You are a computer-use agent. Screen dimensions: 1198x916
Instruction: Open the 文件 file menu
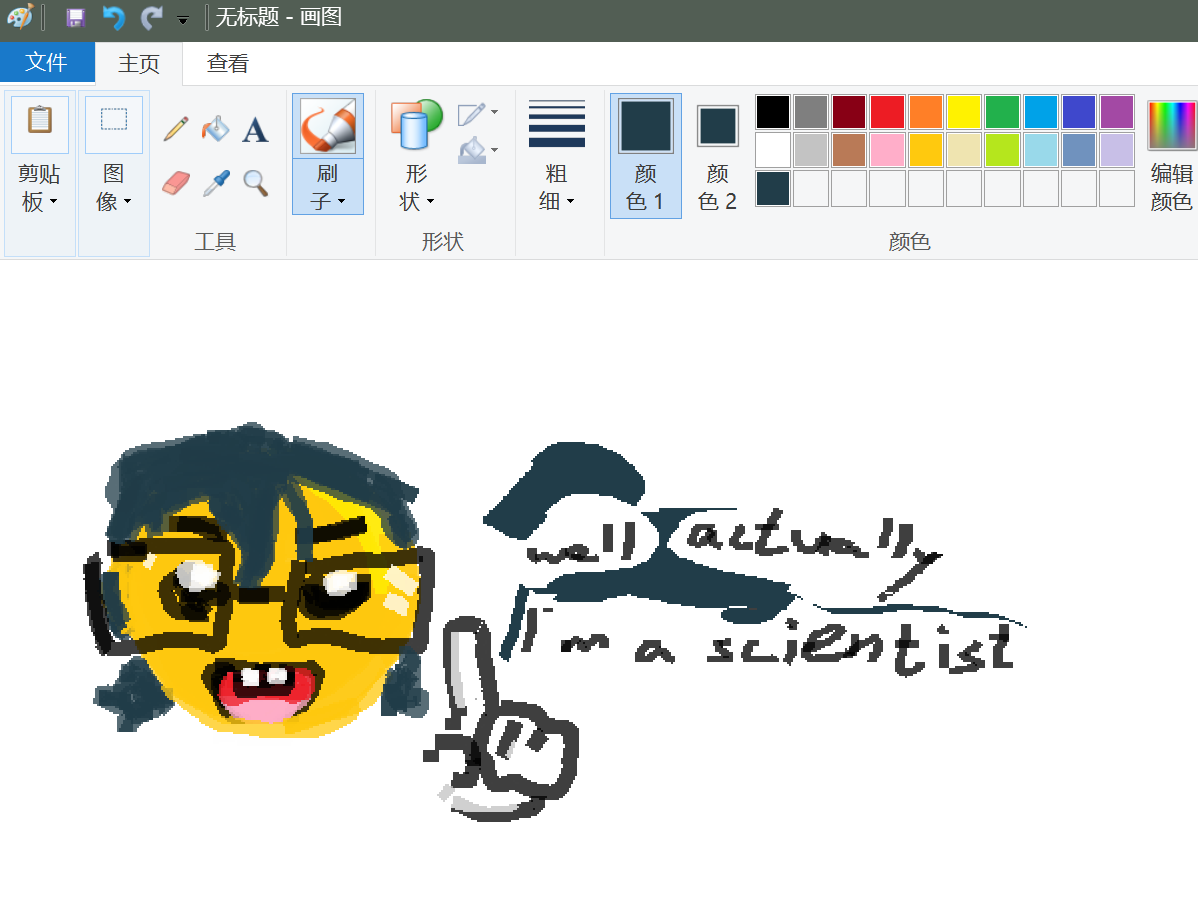47,62
